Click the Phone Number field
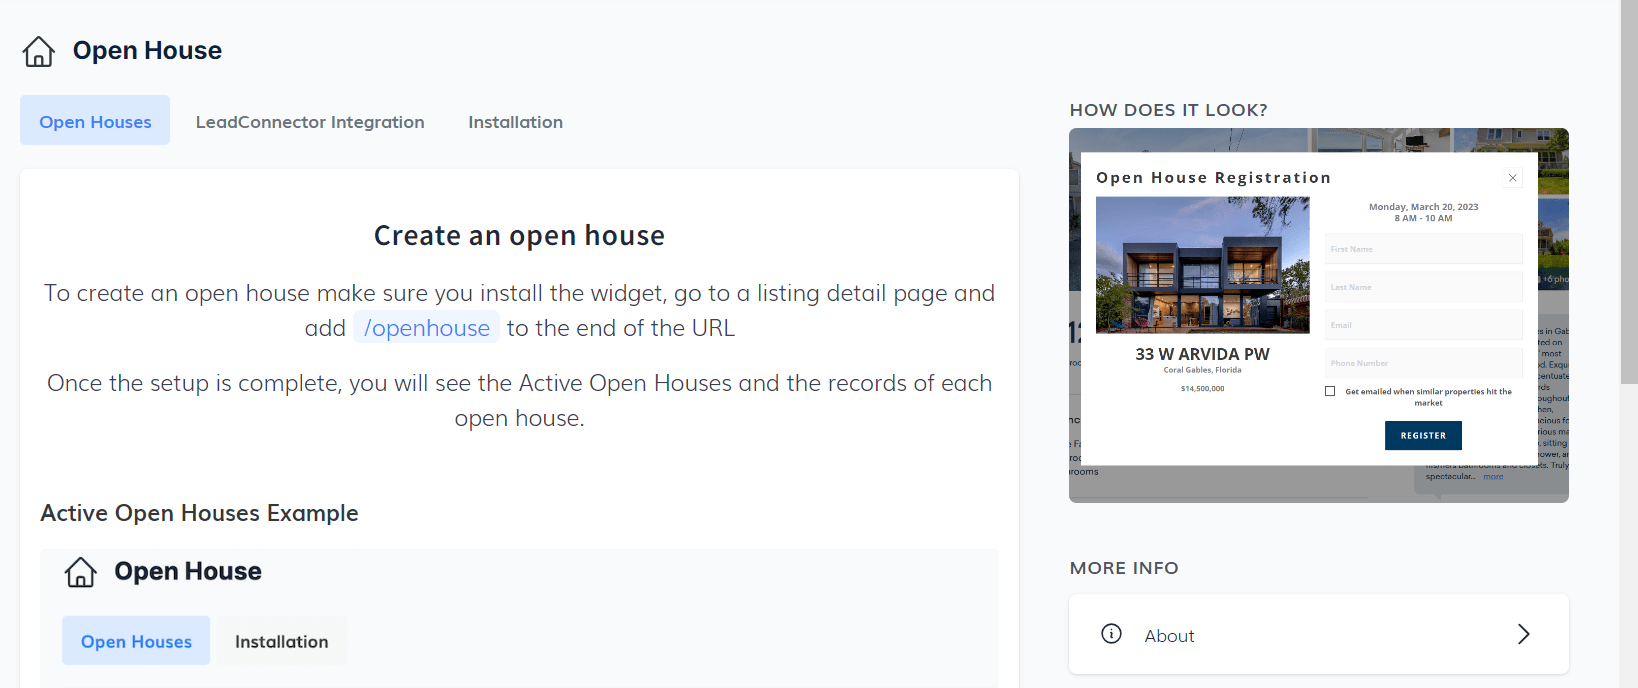This screenshot has width=1638, height=688. click(x=1423, y=363)
